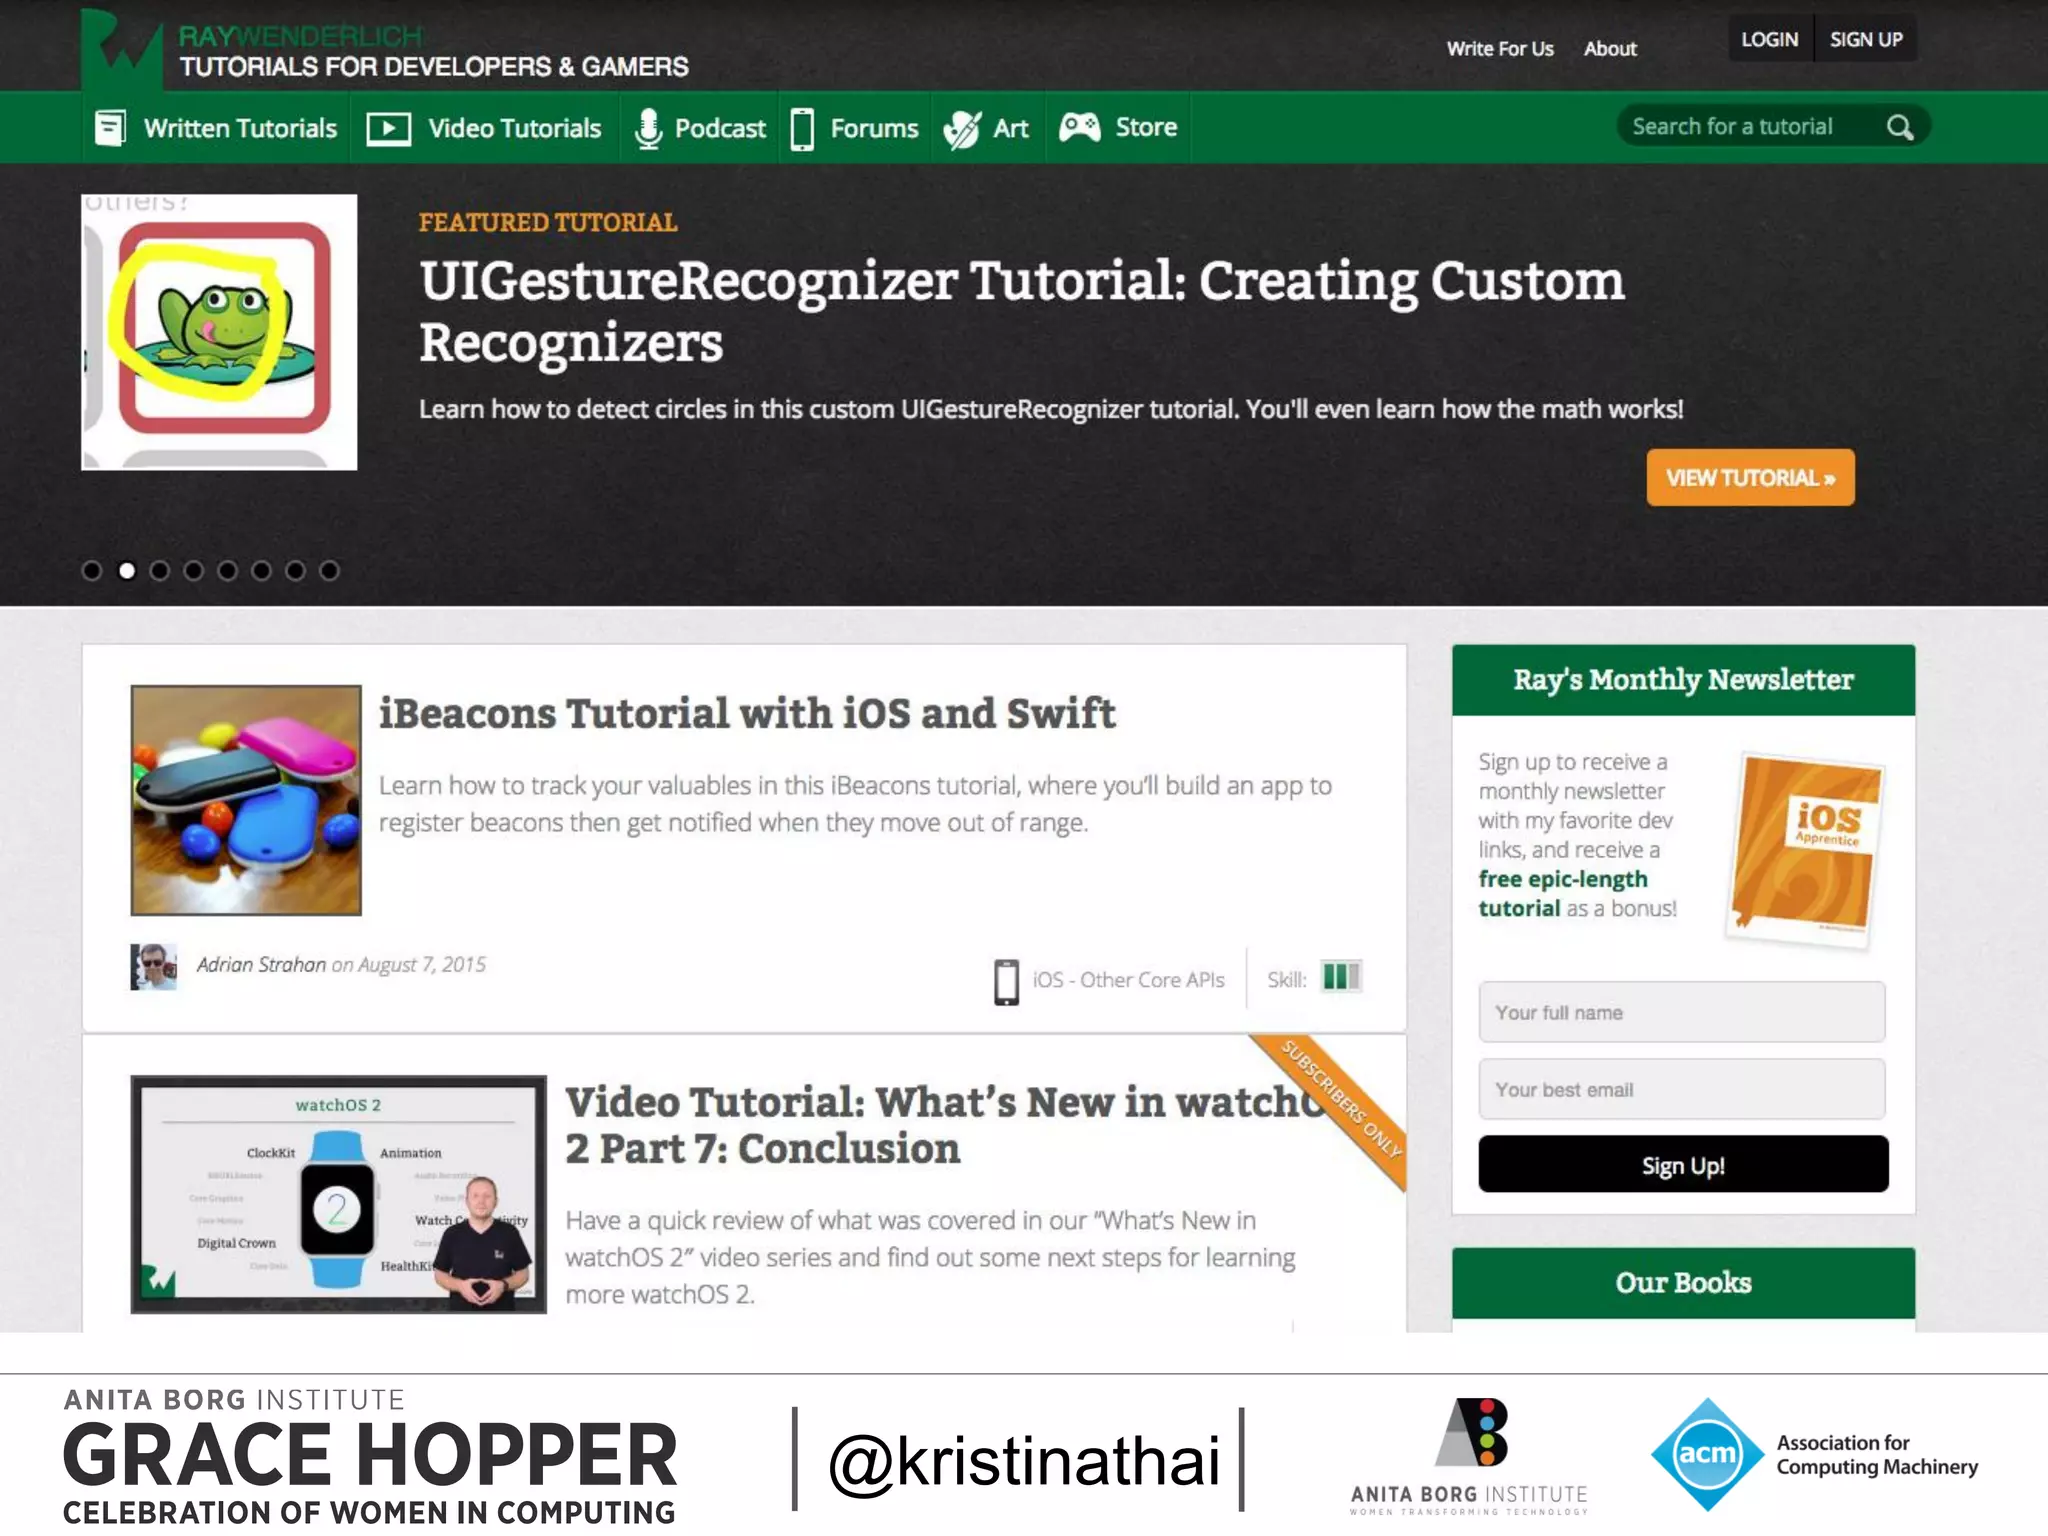Open the About link
Viewport: 2048px width, 1536px height.
[1610, 48]
